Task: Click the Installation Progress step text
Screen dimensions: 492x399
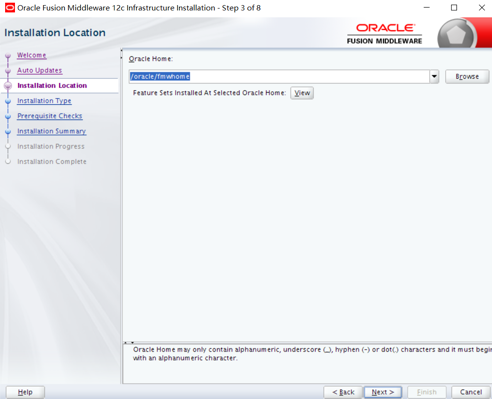Action: coord(51,146)
